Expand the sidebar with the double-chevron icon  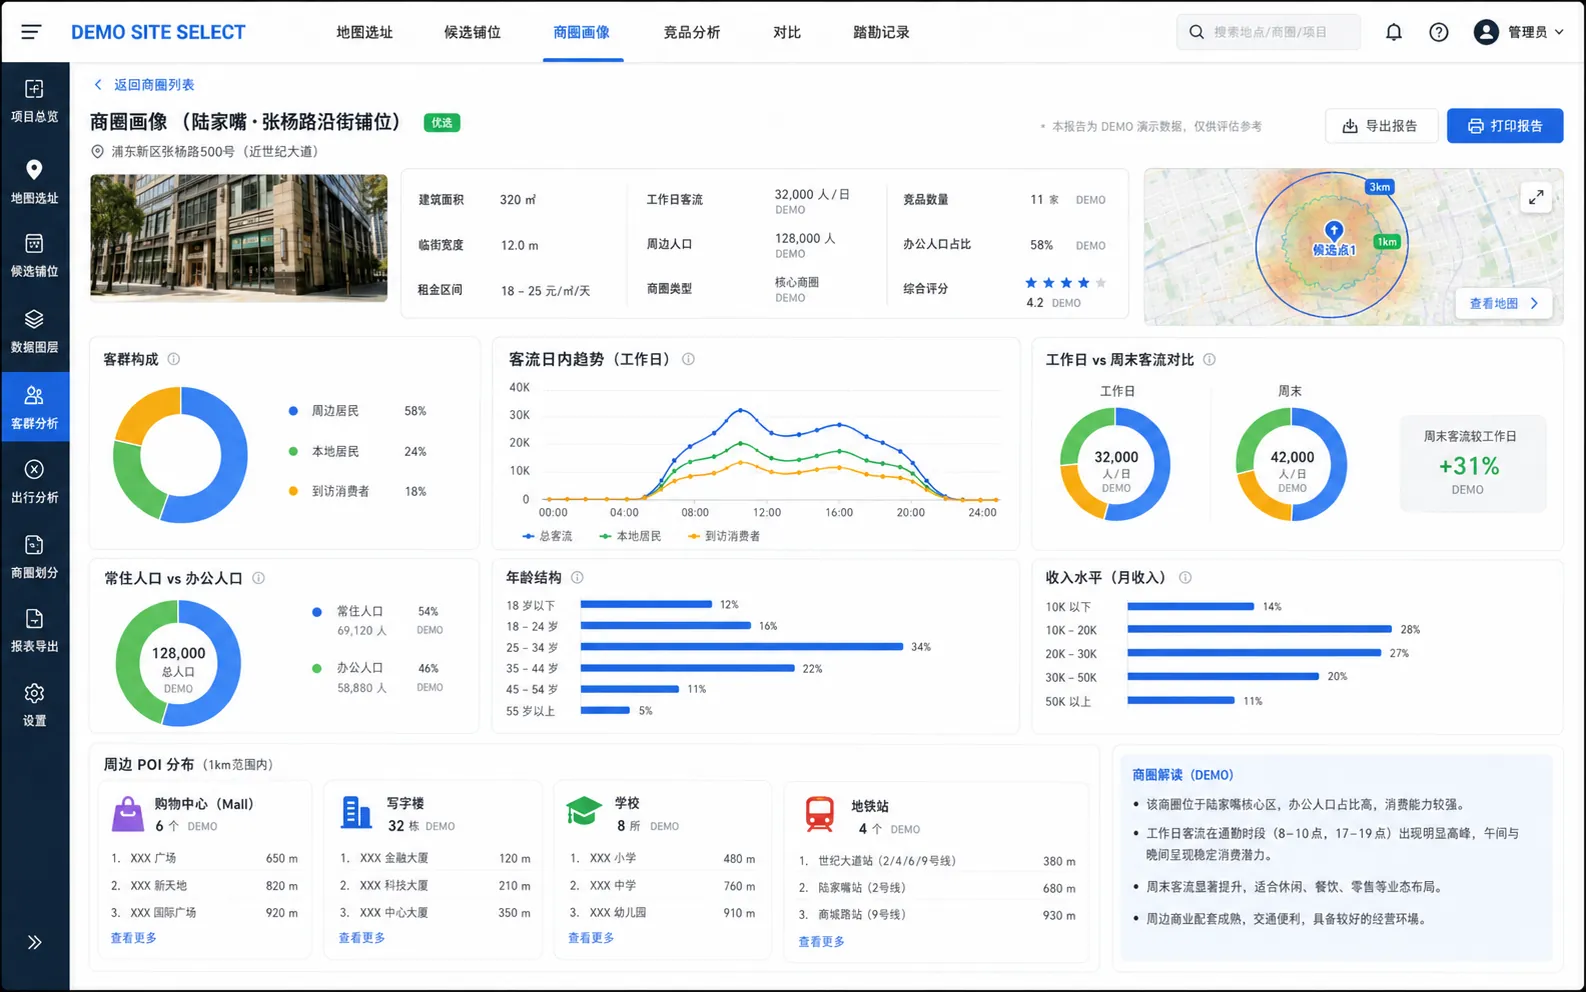tap(34, 942)
